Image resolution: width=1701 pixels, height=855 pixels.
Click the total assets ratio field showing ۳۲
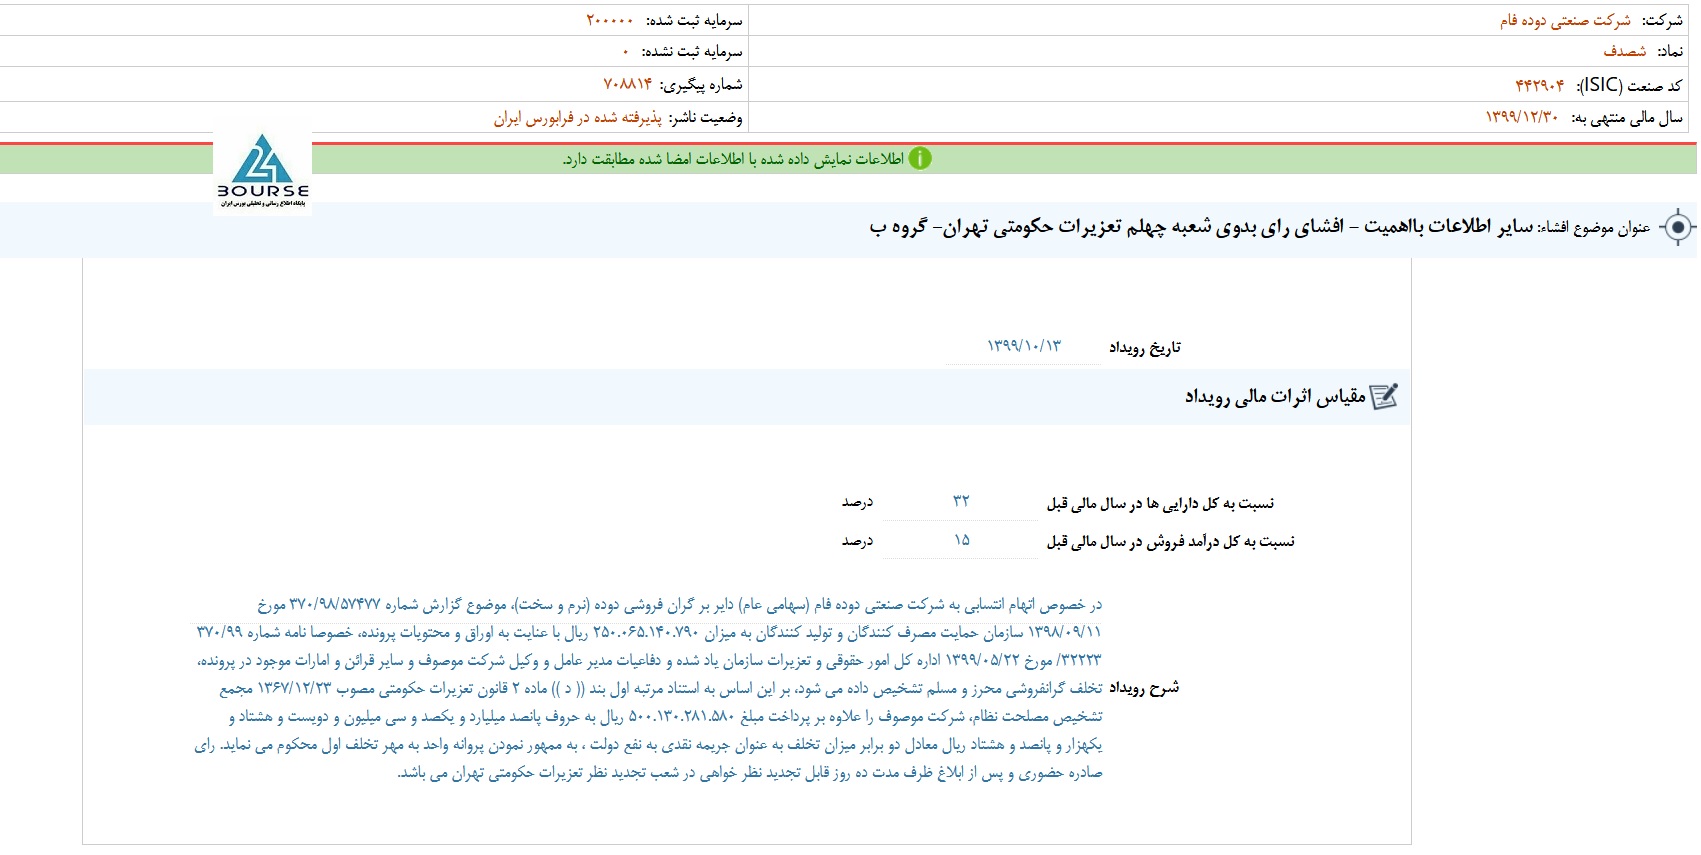[961, 501]
